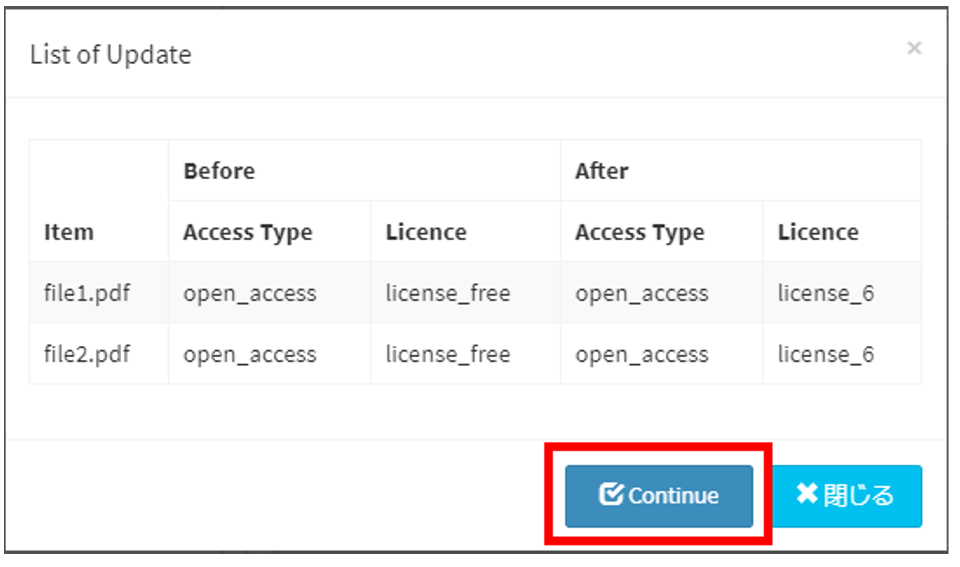
Task: Select file1.pdf's license_free cell
Action: click(448, 293)
